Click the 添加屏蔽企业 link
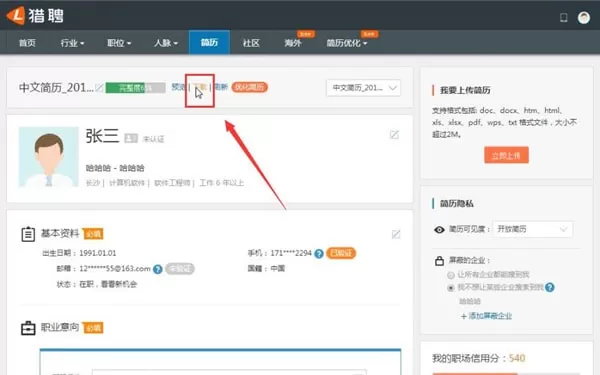The height and width of the screenshot is (375, 600). 486,316
